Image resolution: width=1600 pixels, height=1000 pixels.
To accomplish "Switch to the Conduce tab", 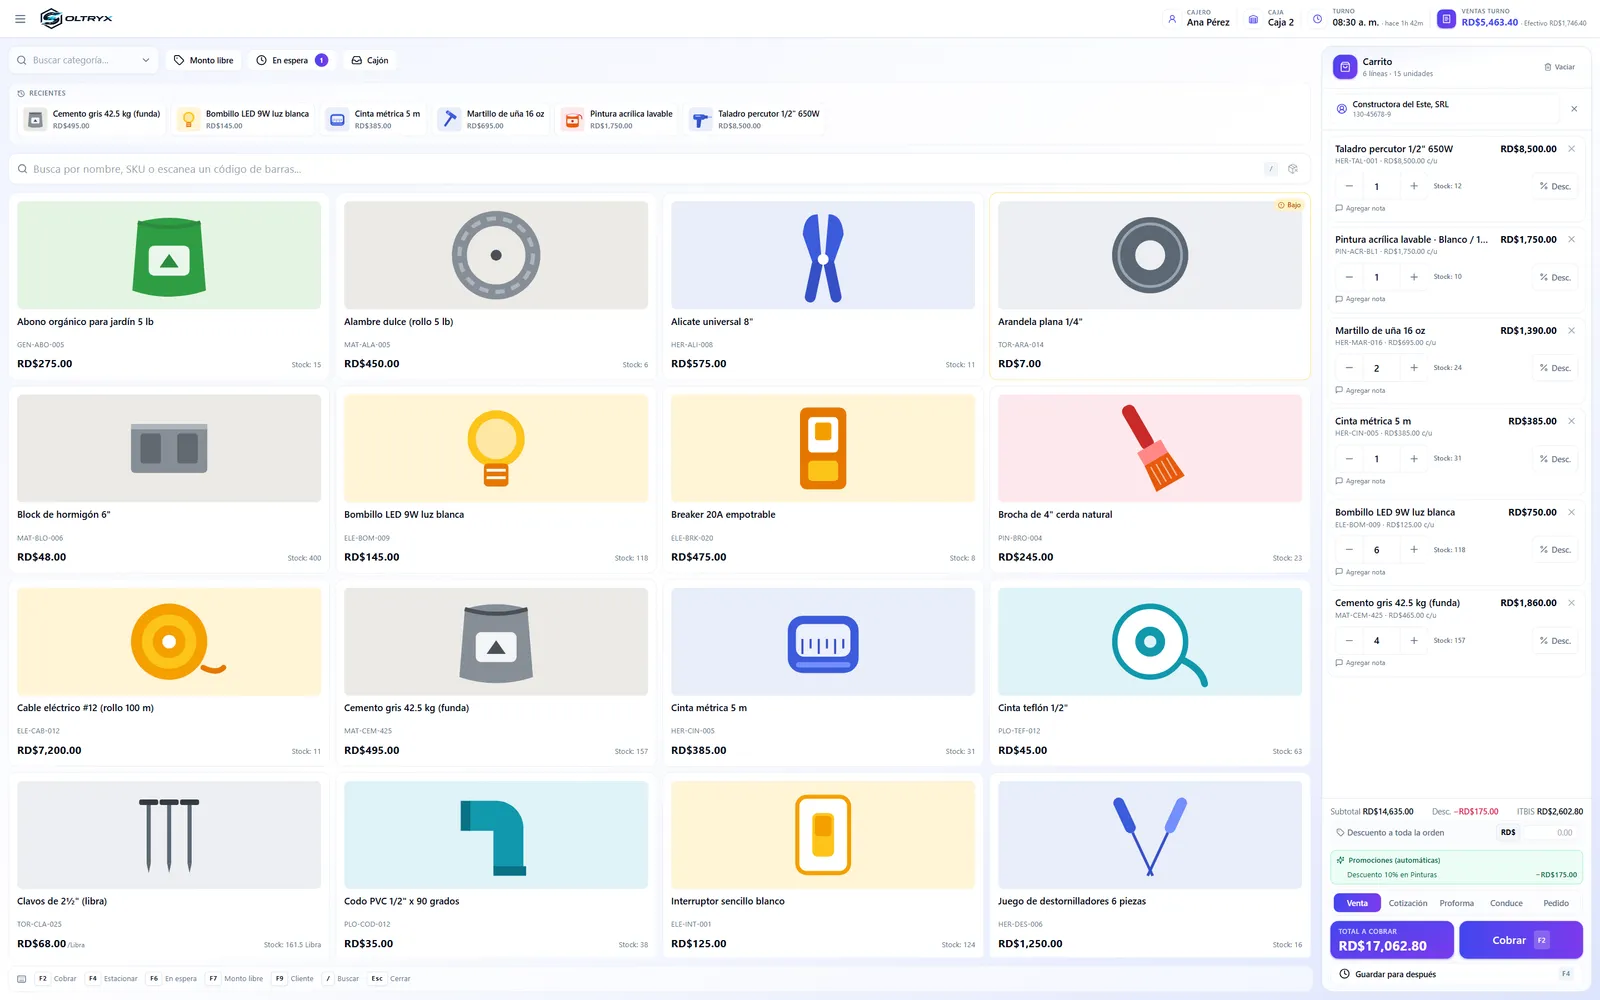I will pos(1506,903).
